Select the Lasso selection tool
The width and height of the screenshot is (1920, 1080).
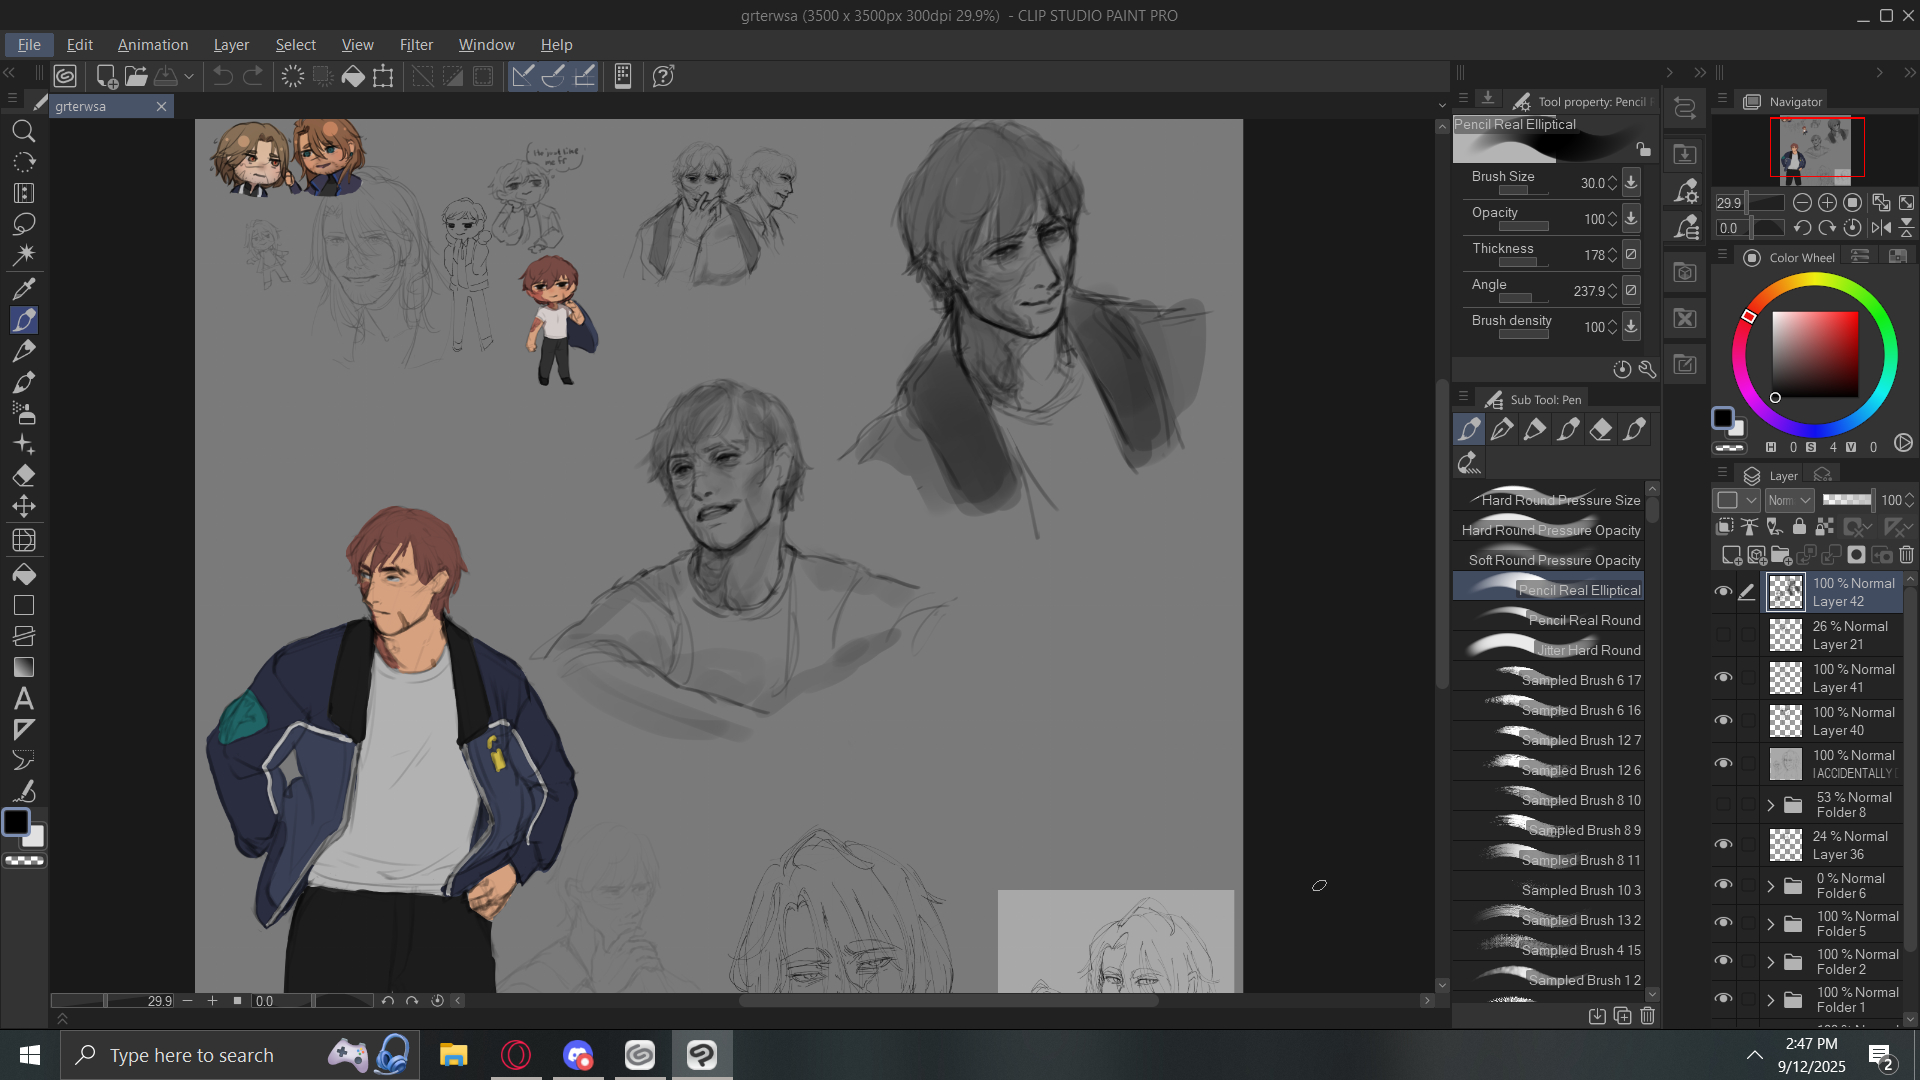[x=24, y=224]
